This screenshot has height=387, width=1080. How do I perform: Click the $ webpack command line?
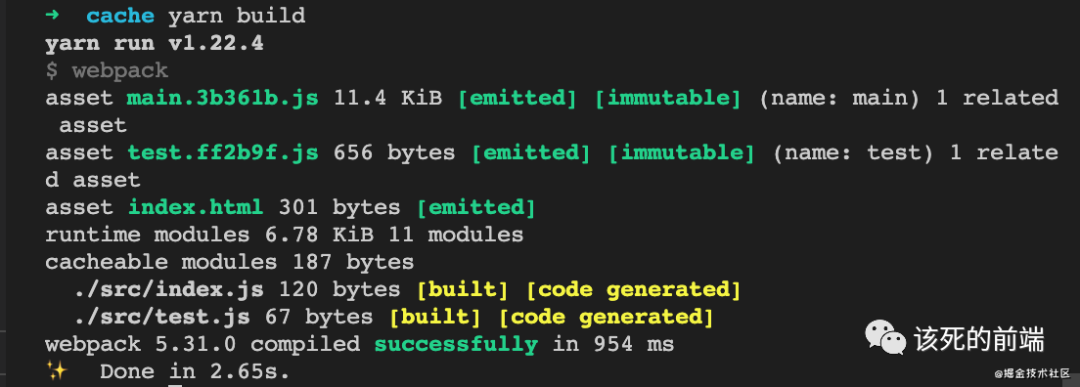click(106, 70)
